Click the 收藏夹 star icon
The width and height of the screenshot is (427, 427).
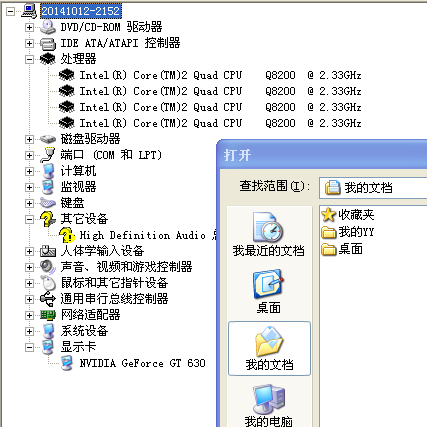click(x=329, y=215)
